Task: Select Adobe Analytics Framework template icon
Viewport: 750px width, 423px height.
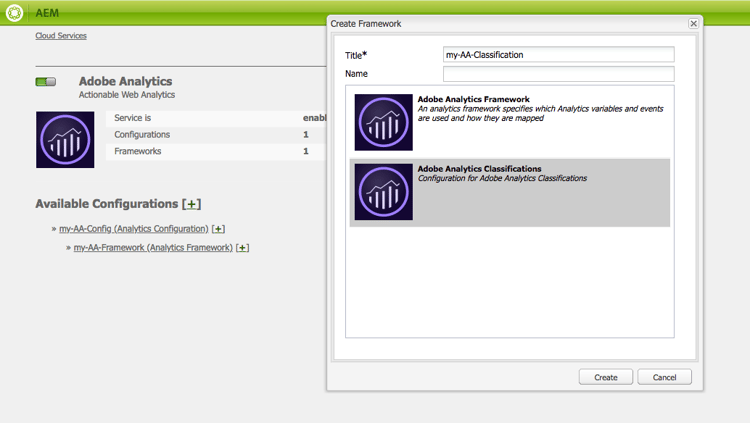Action: [384, 122]
